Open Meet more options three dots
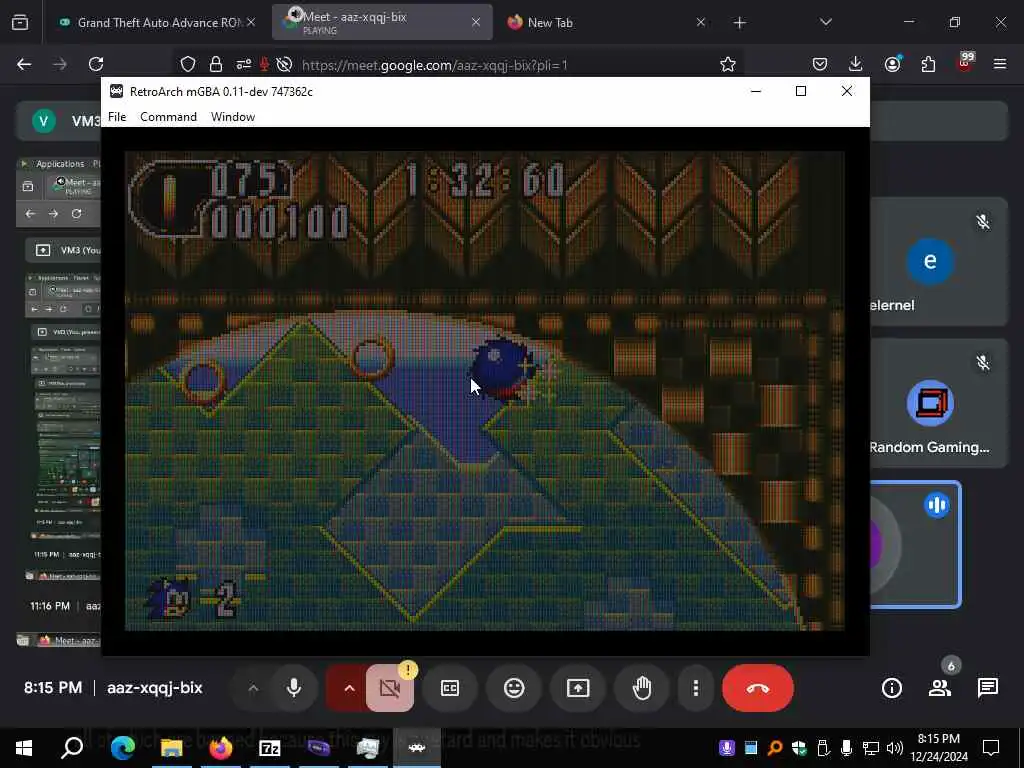This screenshot has height=768, width=1024. pyautogui.click(x=696, y=688)
